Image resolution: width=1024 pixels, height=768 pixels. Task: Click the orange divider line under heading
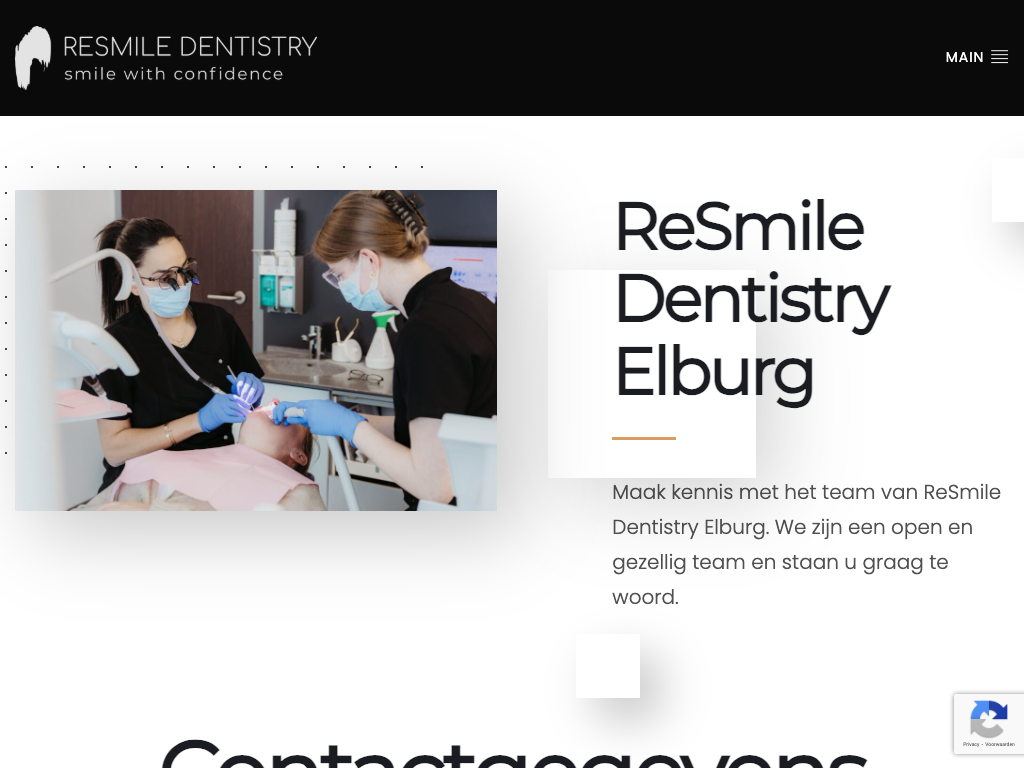(644, 438)
